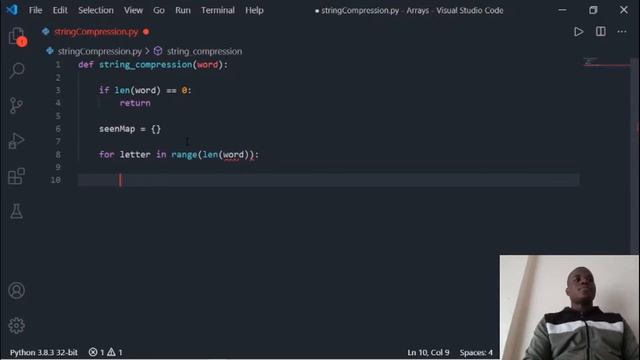This screenshot has height=360, width=640.
Task: Split the editor to the right
Action: [600, 32]
